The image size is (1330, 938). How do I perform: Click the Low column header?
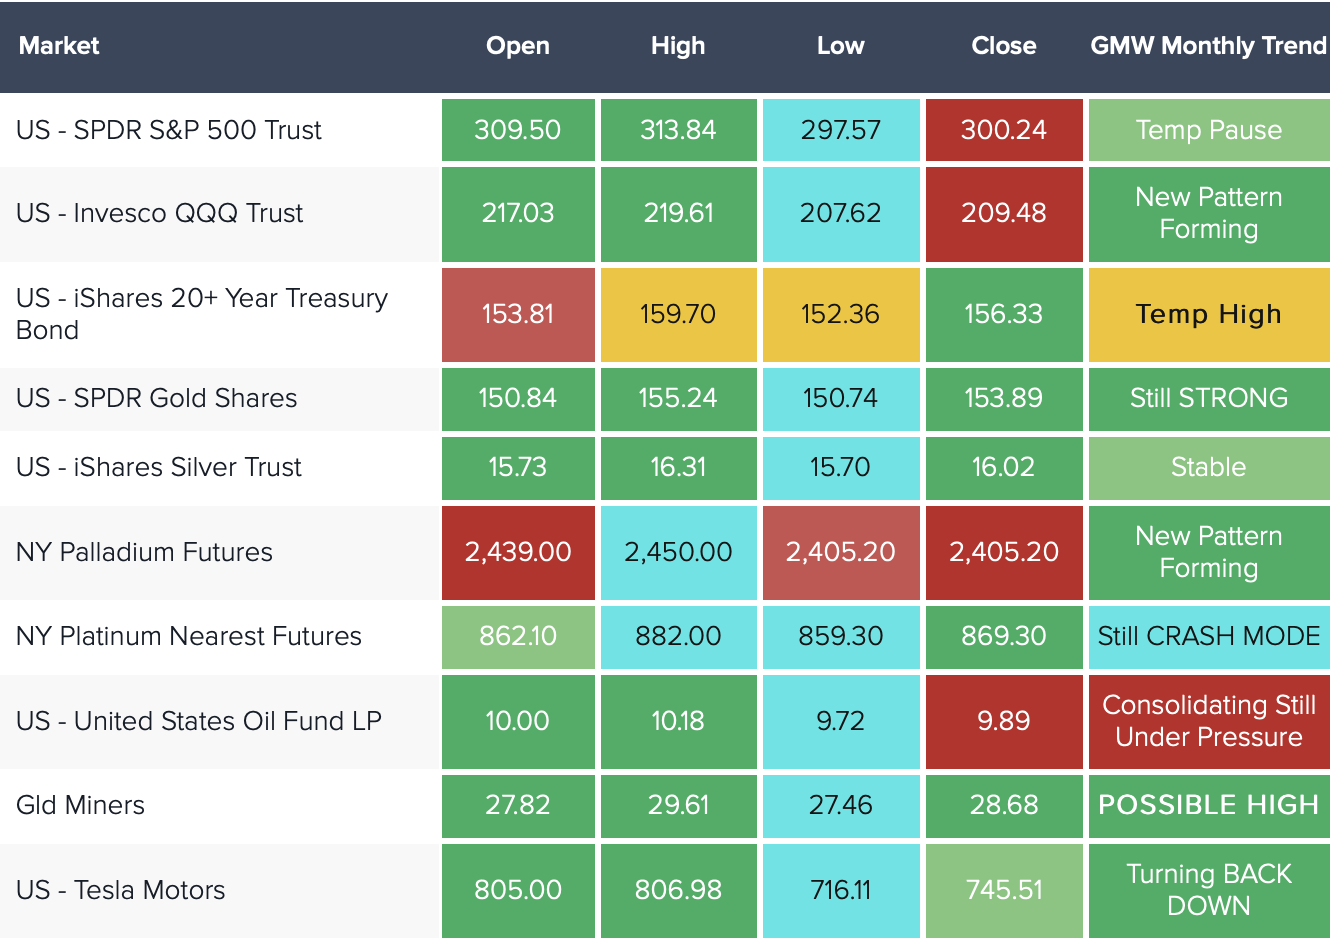coord(840,46)
